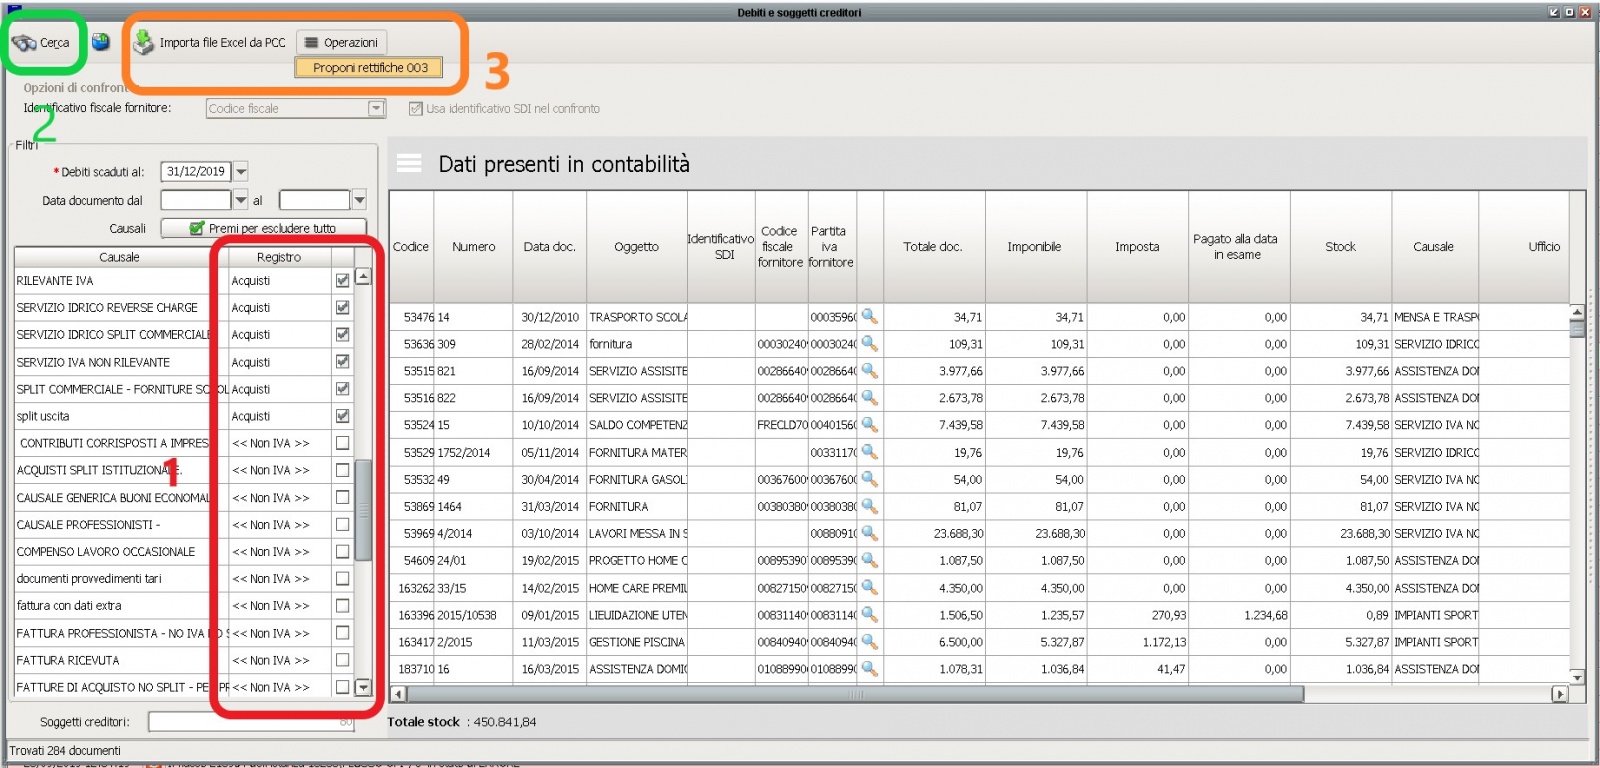1600x768 pixels.
Task: Uncheck the RILEVANTE IVA causale checkbox
Action: (342, 281)
